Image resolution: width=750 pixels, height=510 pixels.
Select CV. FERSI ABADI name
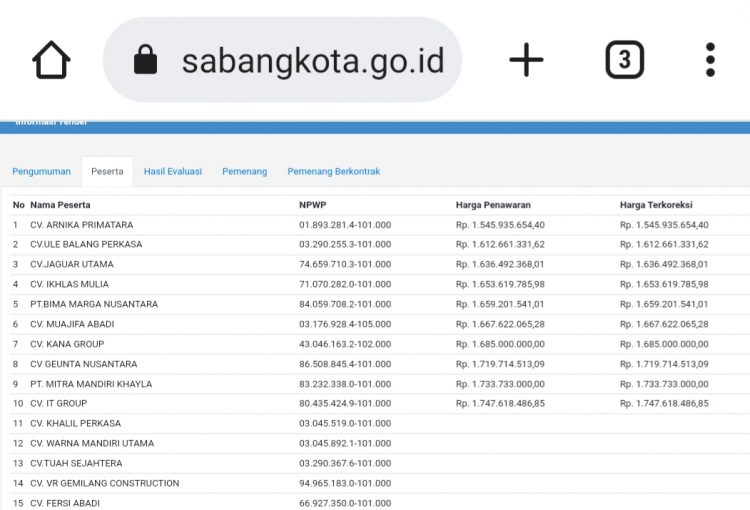(x=65, y=503)
